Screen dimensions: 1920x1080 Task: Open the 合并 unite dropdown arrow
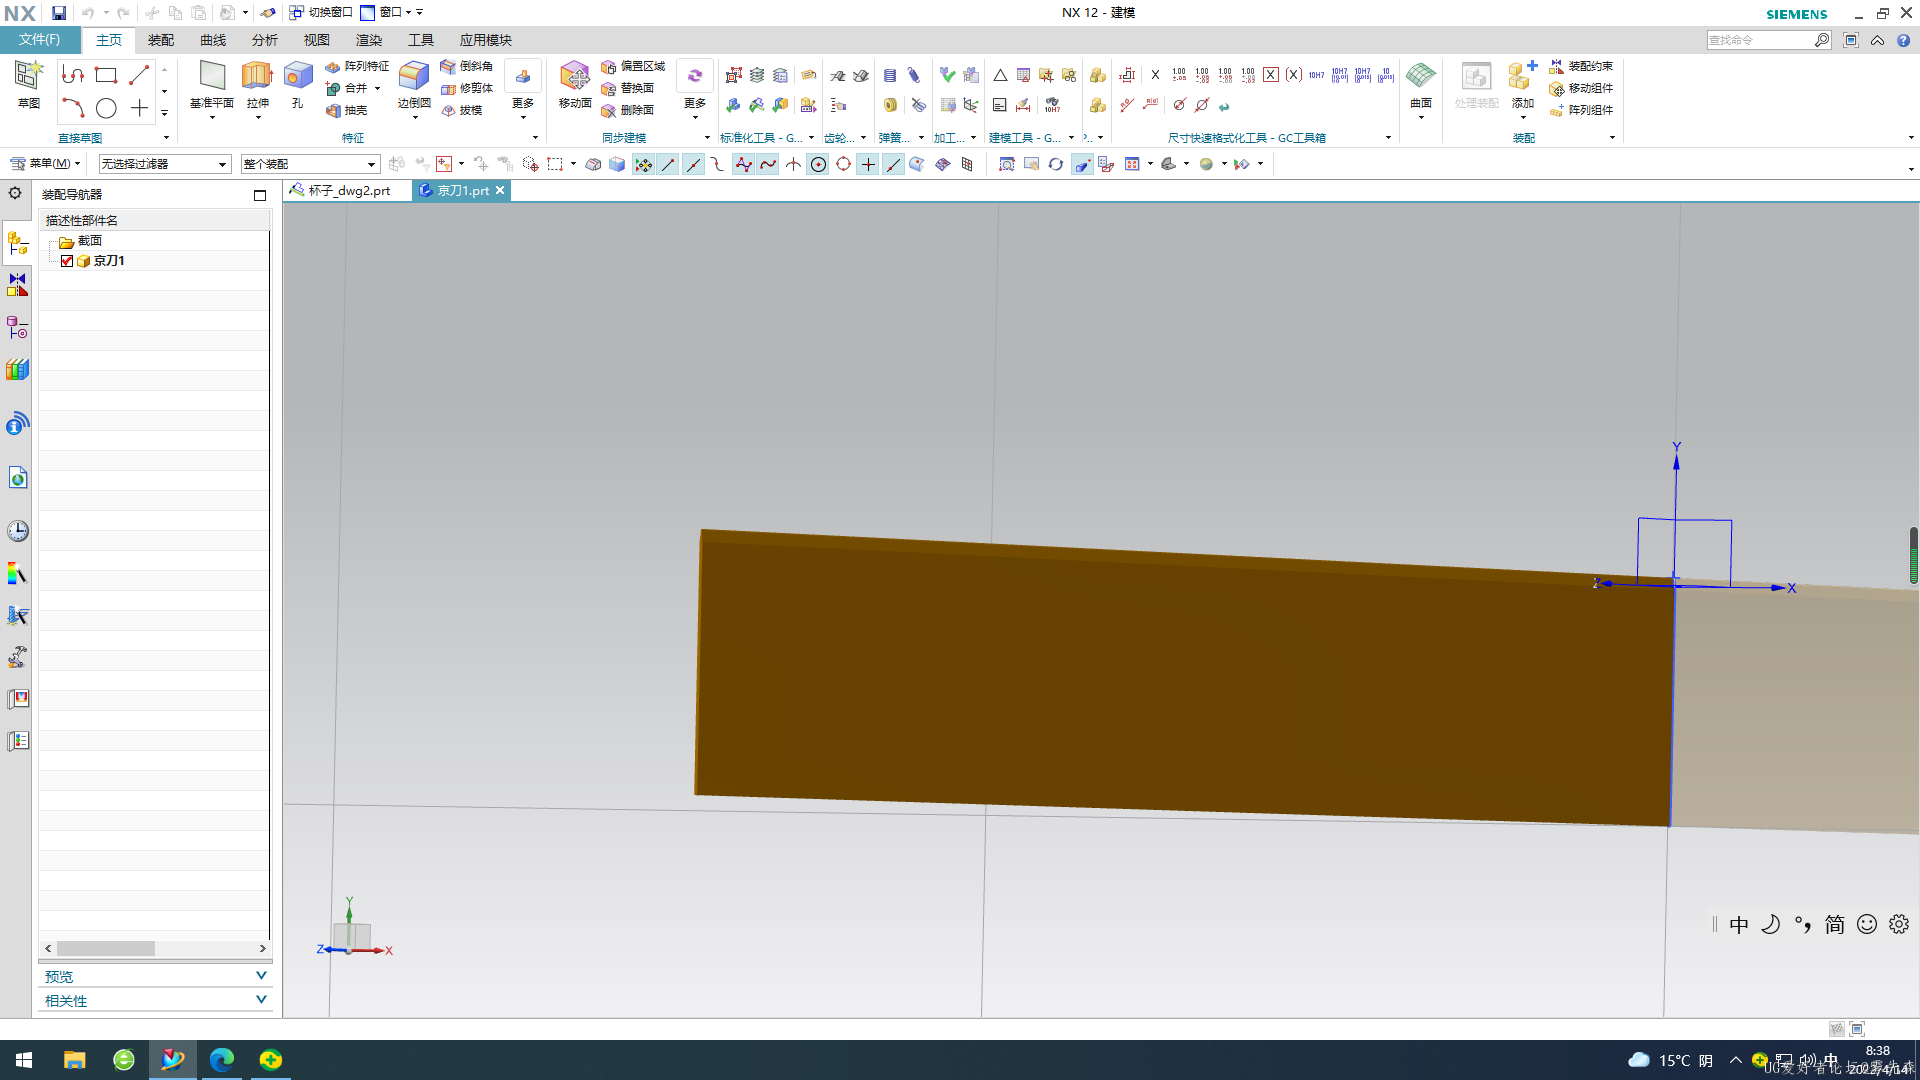(377, 88)
